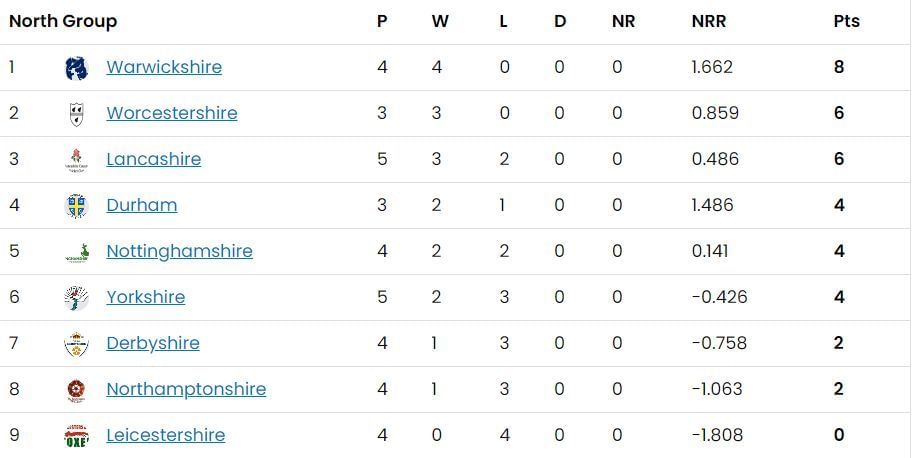
Task: Click the Worcestershire team crest icon
Action: point(76,114)
